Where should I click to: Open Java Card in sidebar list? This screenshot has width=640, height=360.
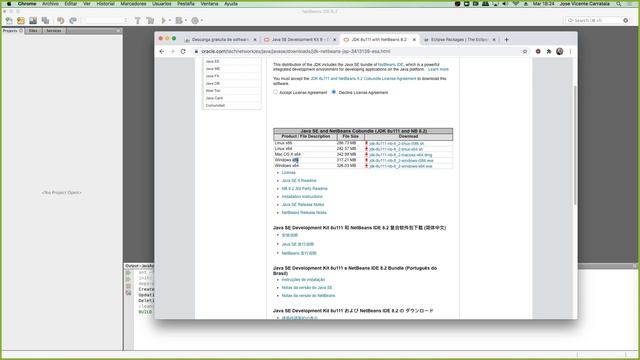214,98
